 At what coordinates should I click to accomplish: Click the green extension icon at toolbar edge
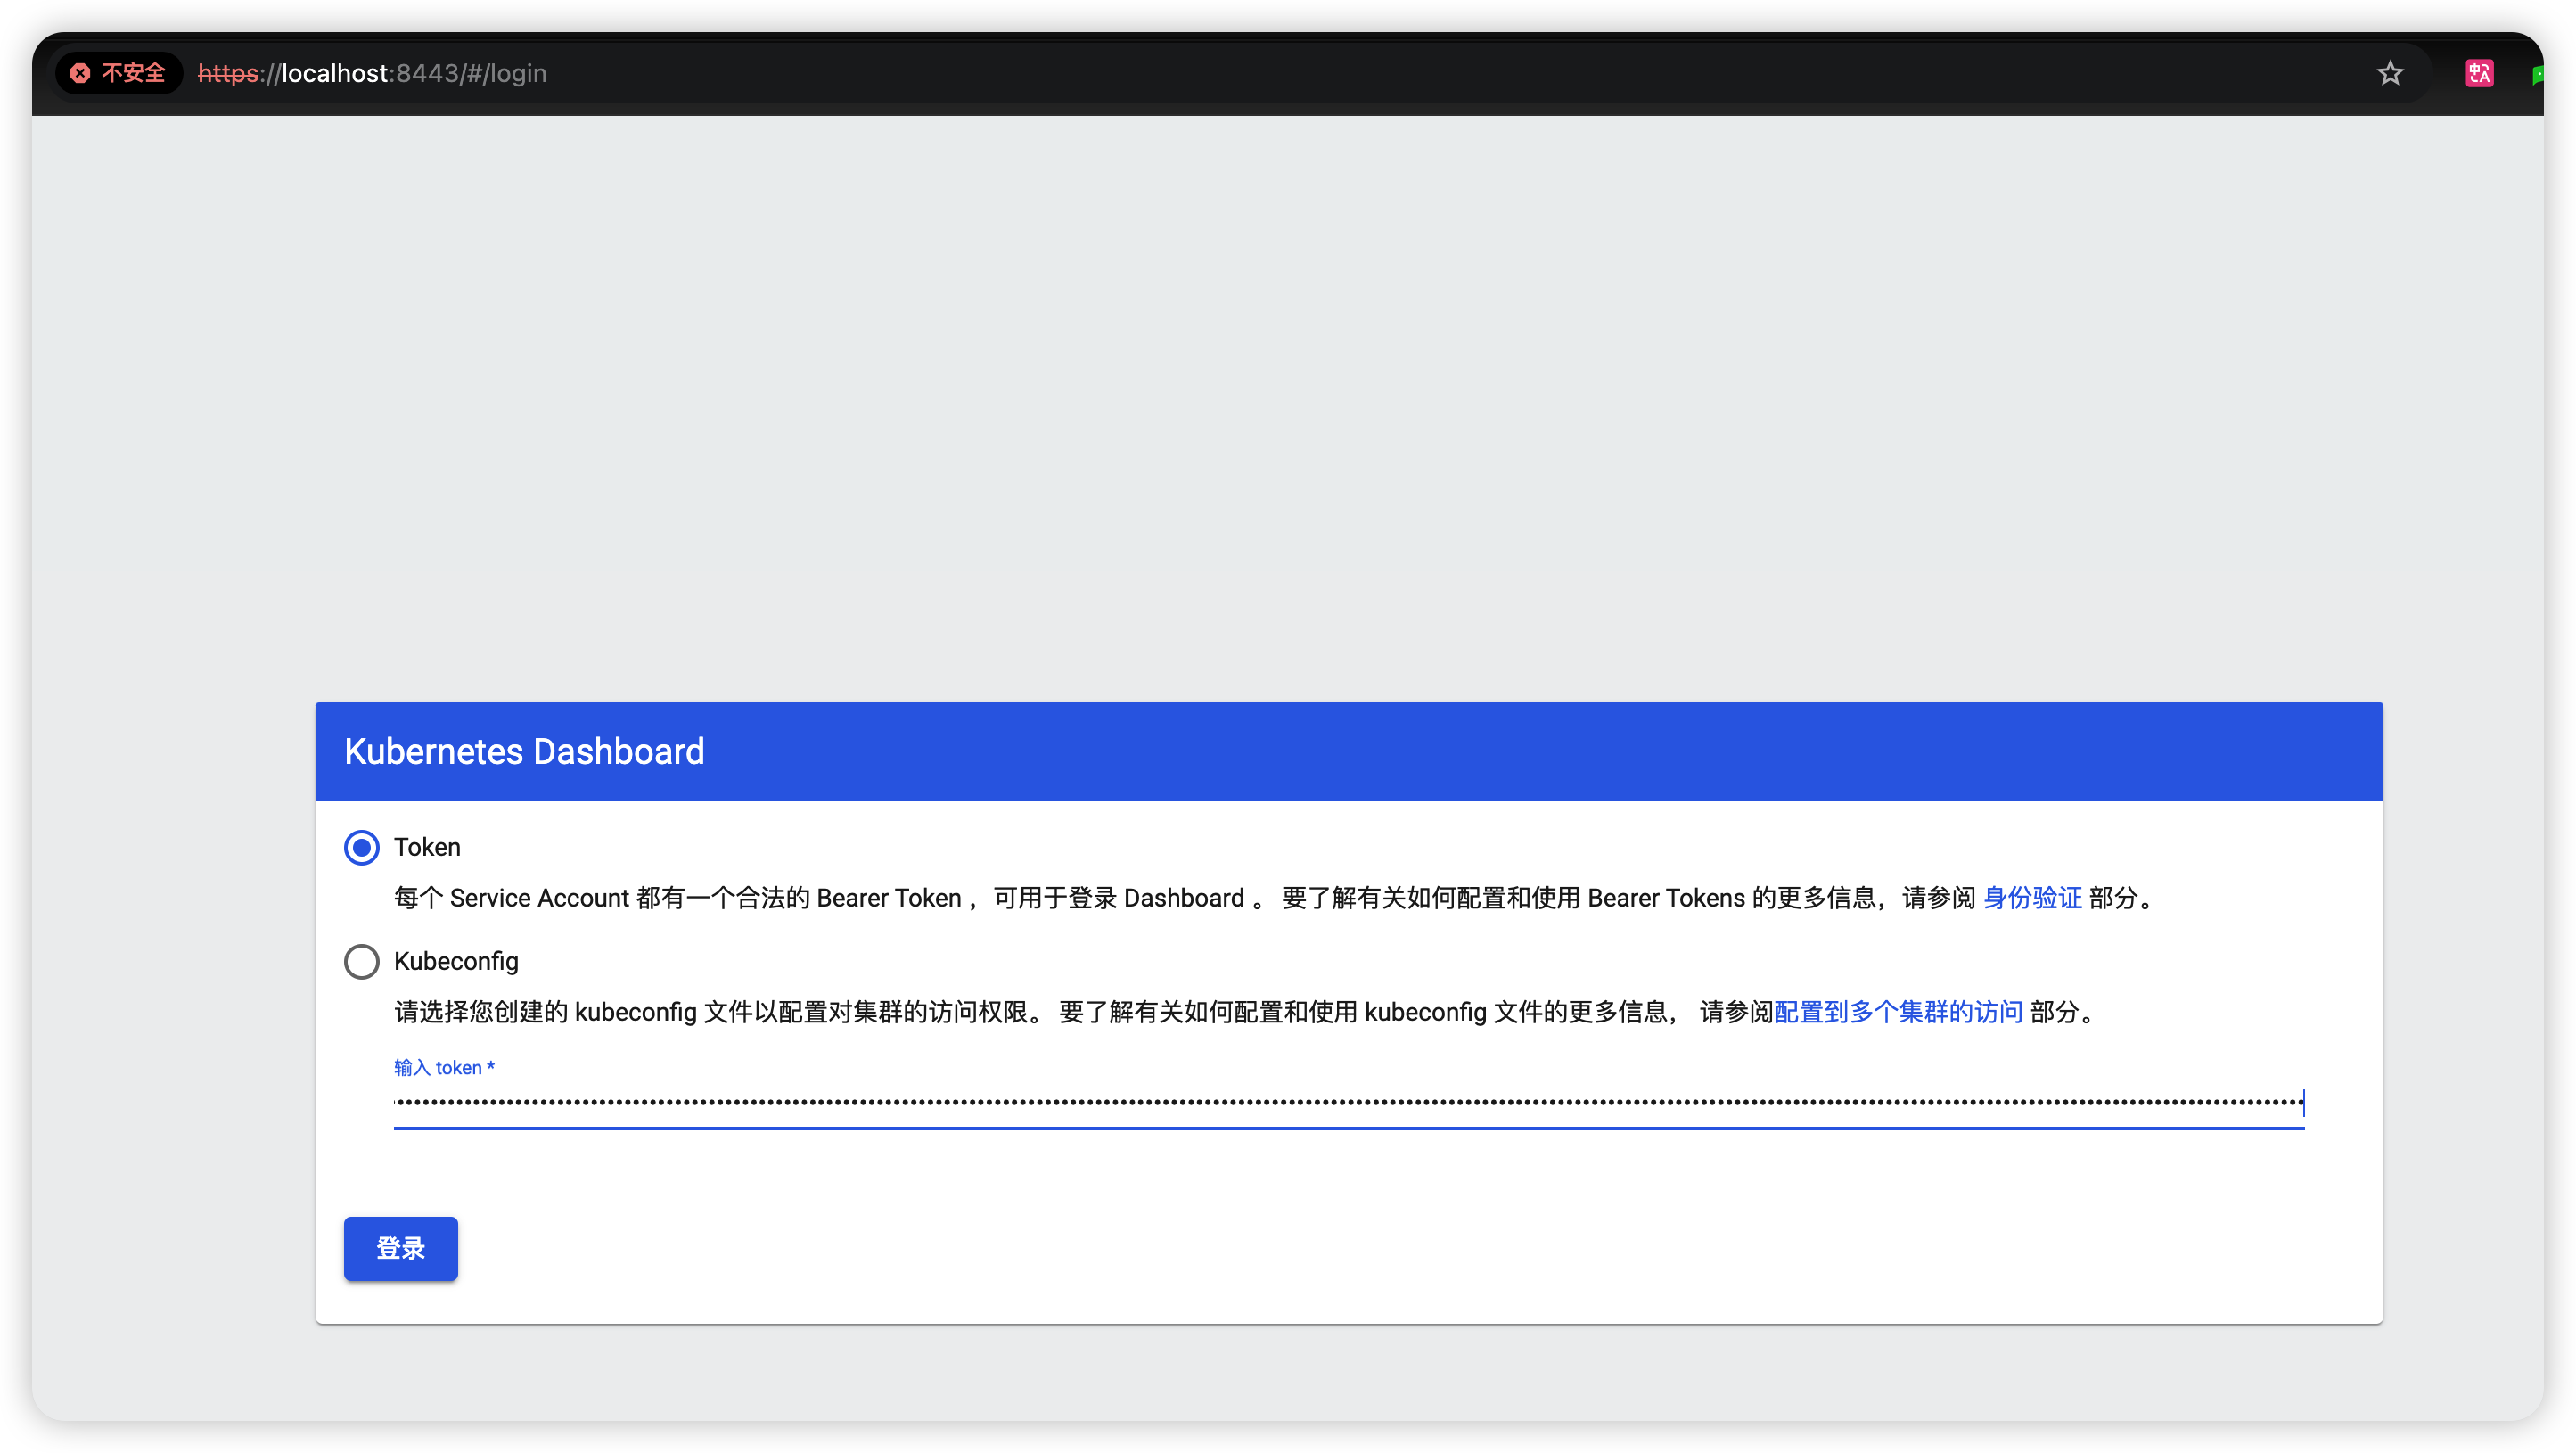pos(2537,75)
